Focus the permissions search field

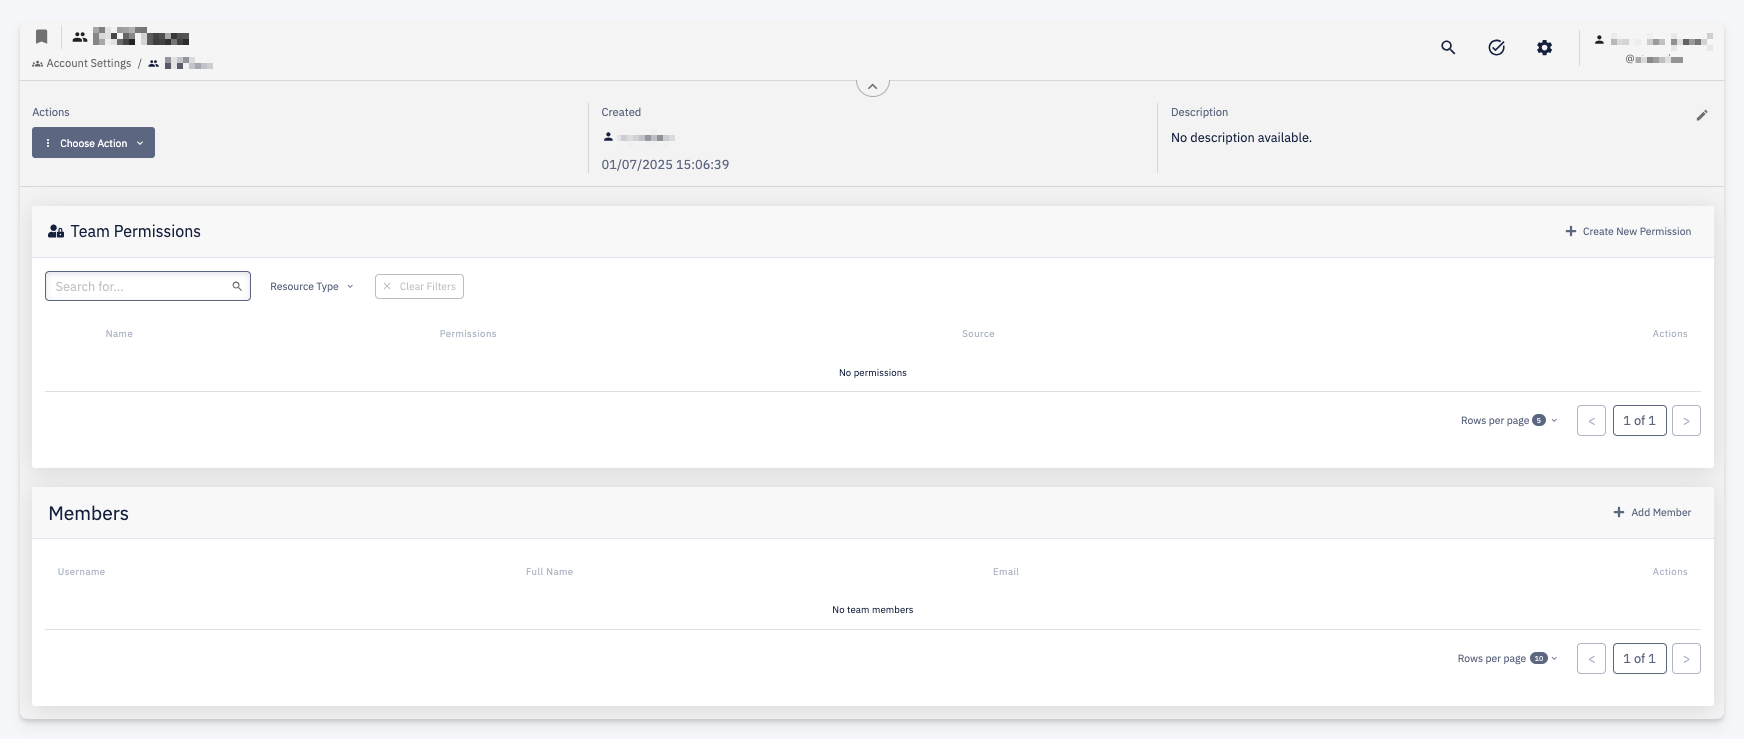point(147,286)
